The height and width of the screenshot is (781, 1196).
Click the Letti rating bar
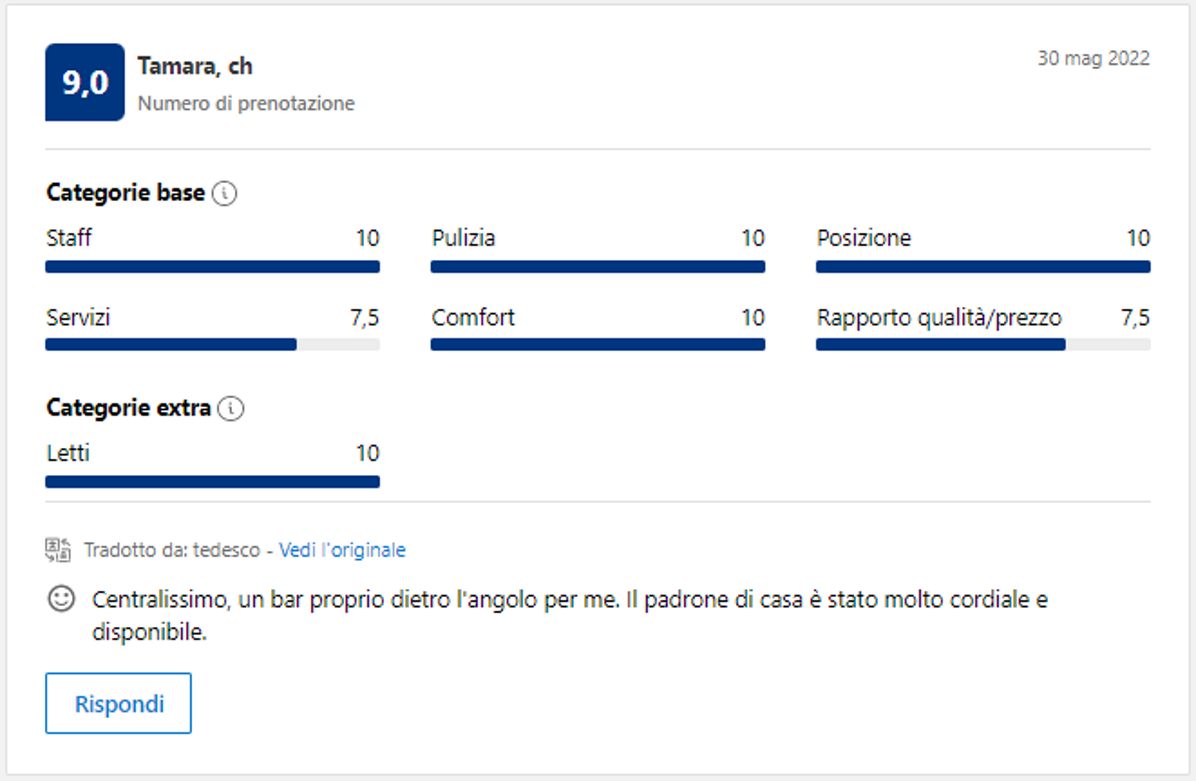pyautogui.click(x=213, y=482)
